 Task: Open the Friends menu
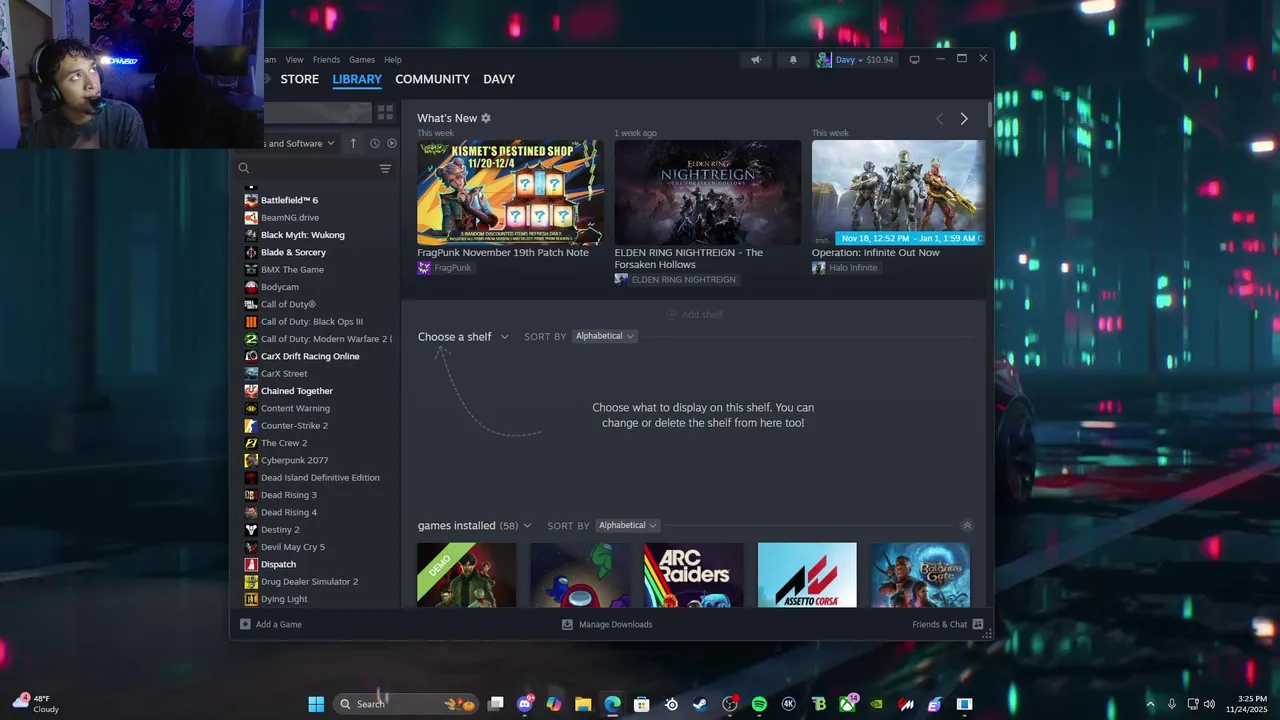pos(326,60)
